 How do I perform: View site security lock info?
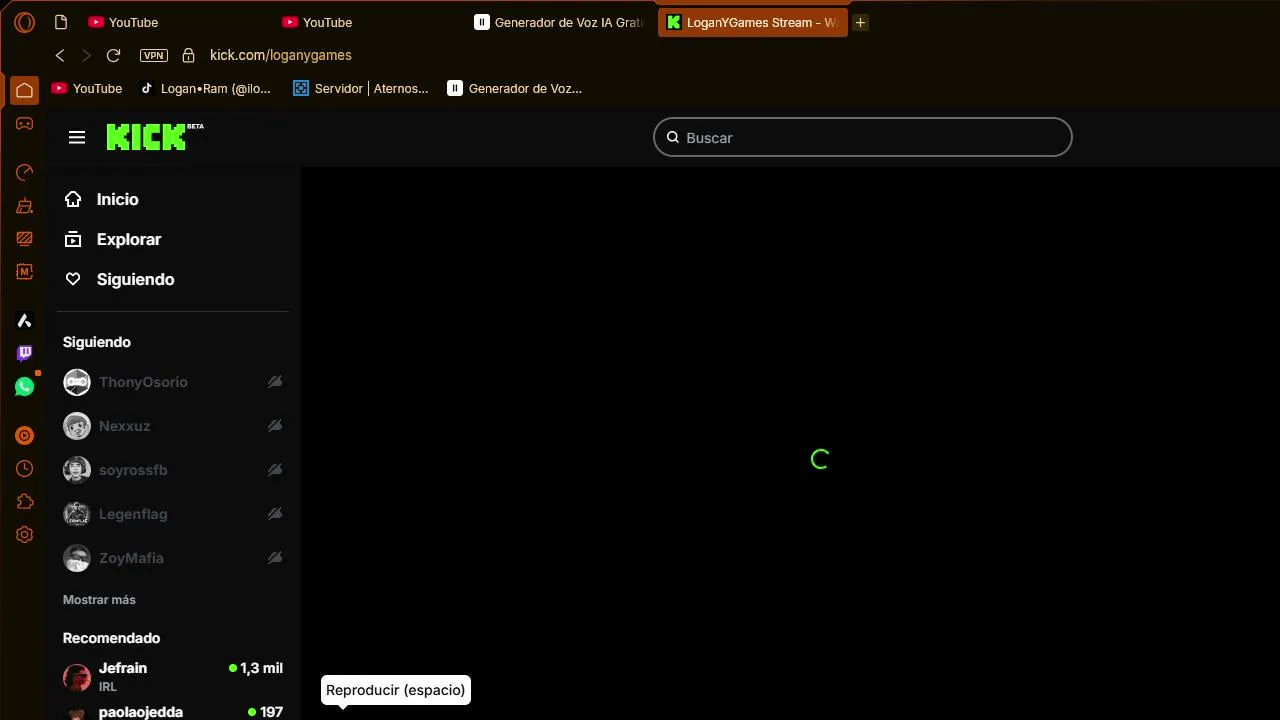188,56
